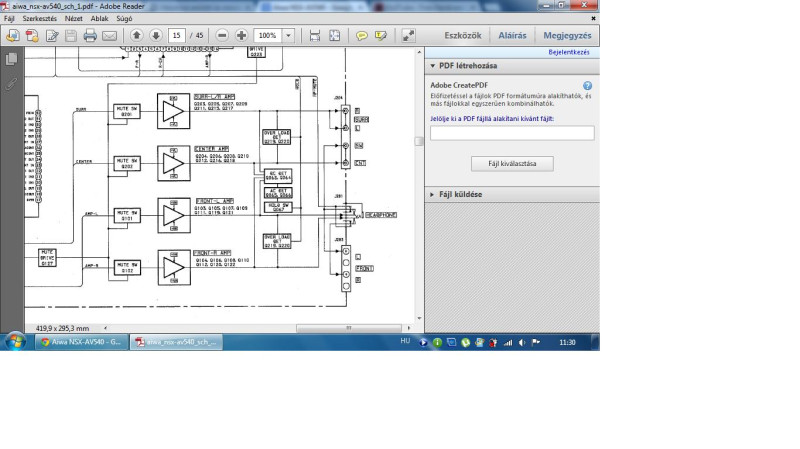Click the sign/edit document toolbar icon
800x449 pixels.
(52, 35)
